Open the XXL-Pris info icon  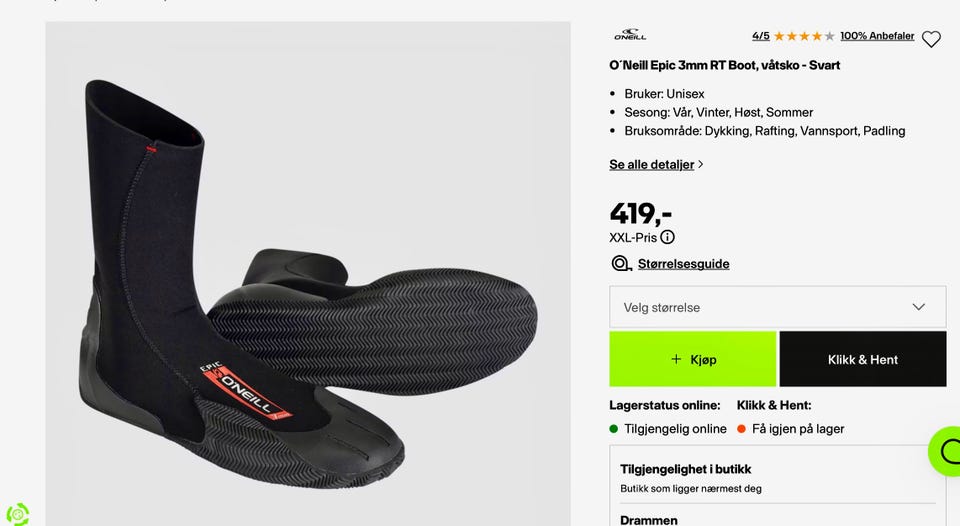pyautogui.click(x=667, y=237)
